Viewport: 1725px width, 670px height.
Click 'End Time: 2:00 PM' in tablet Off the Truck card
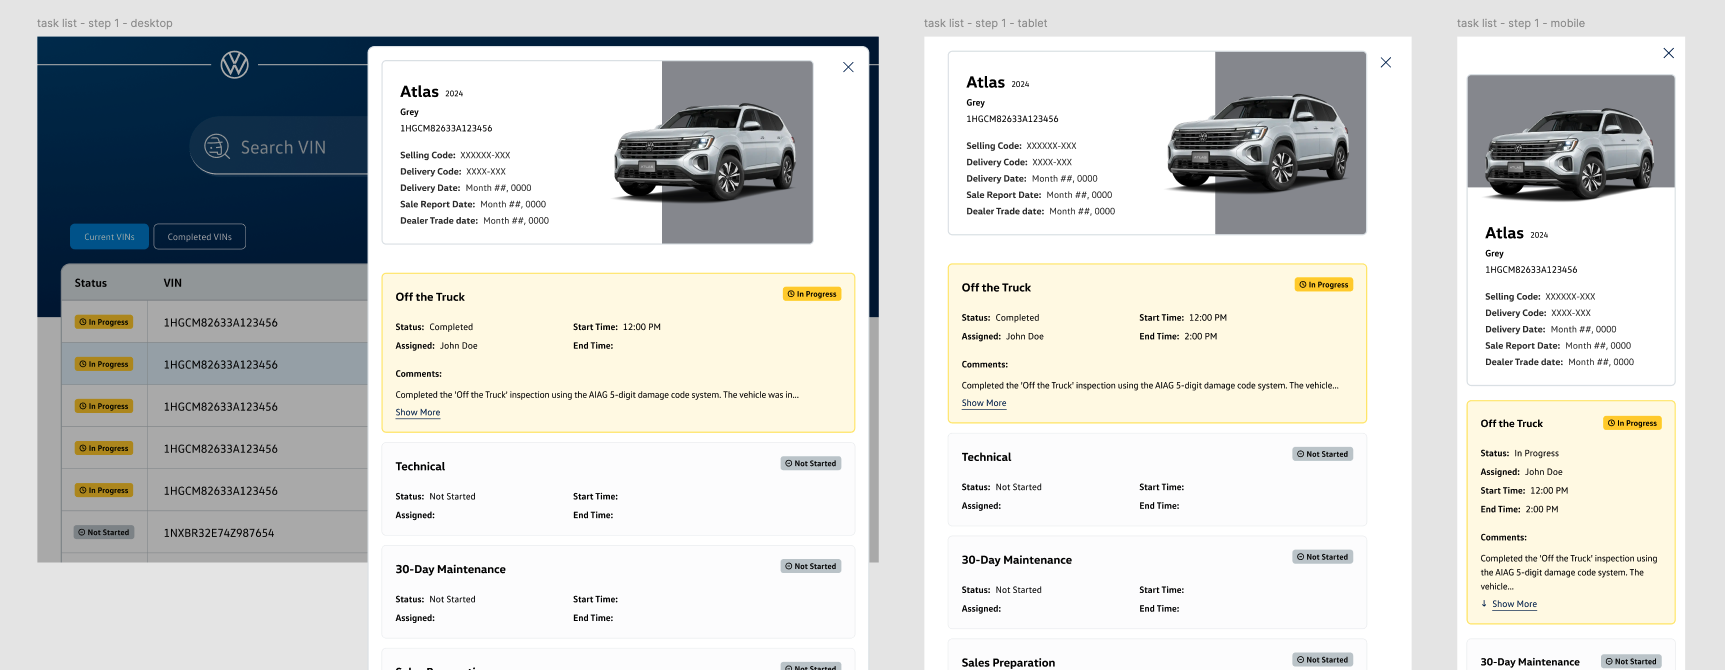(x=1178, y=337)
